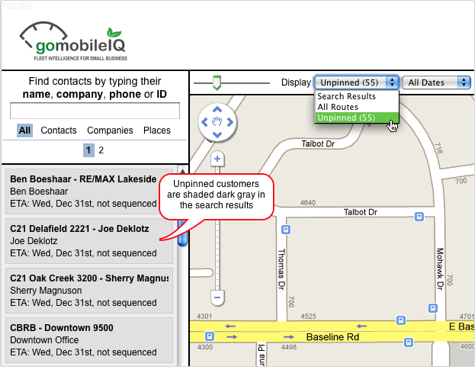Open the Ben Boeshaar RE/MAX Lakeside result

click(x=89, y=191)
